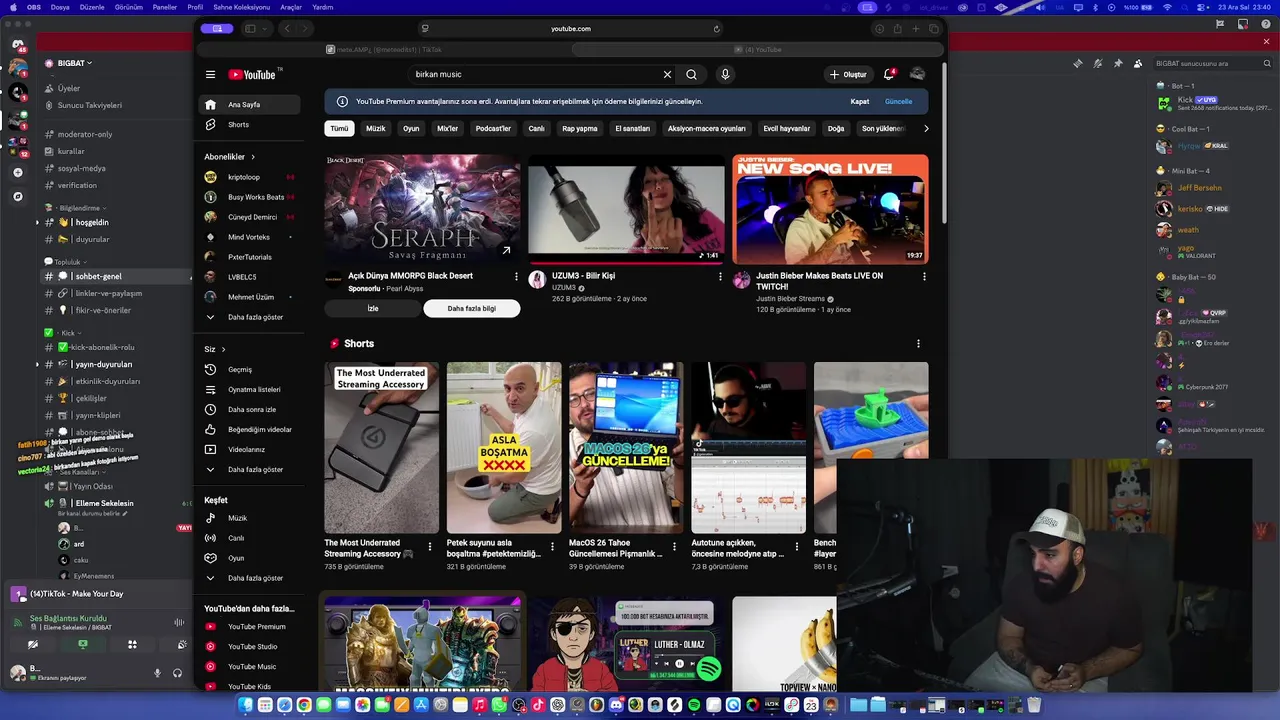
Task: Click Daha fazla bilgi on ad
Action: point(472,309)
